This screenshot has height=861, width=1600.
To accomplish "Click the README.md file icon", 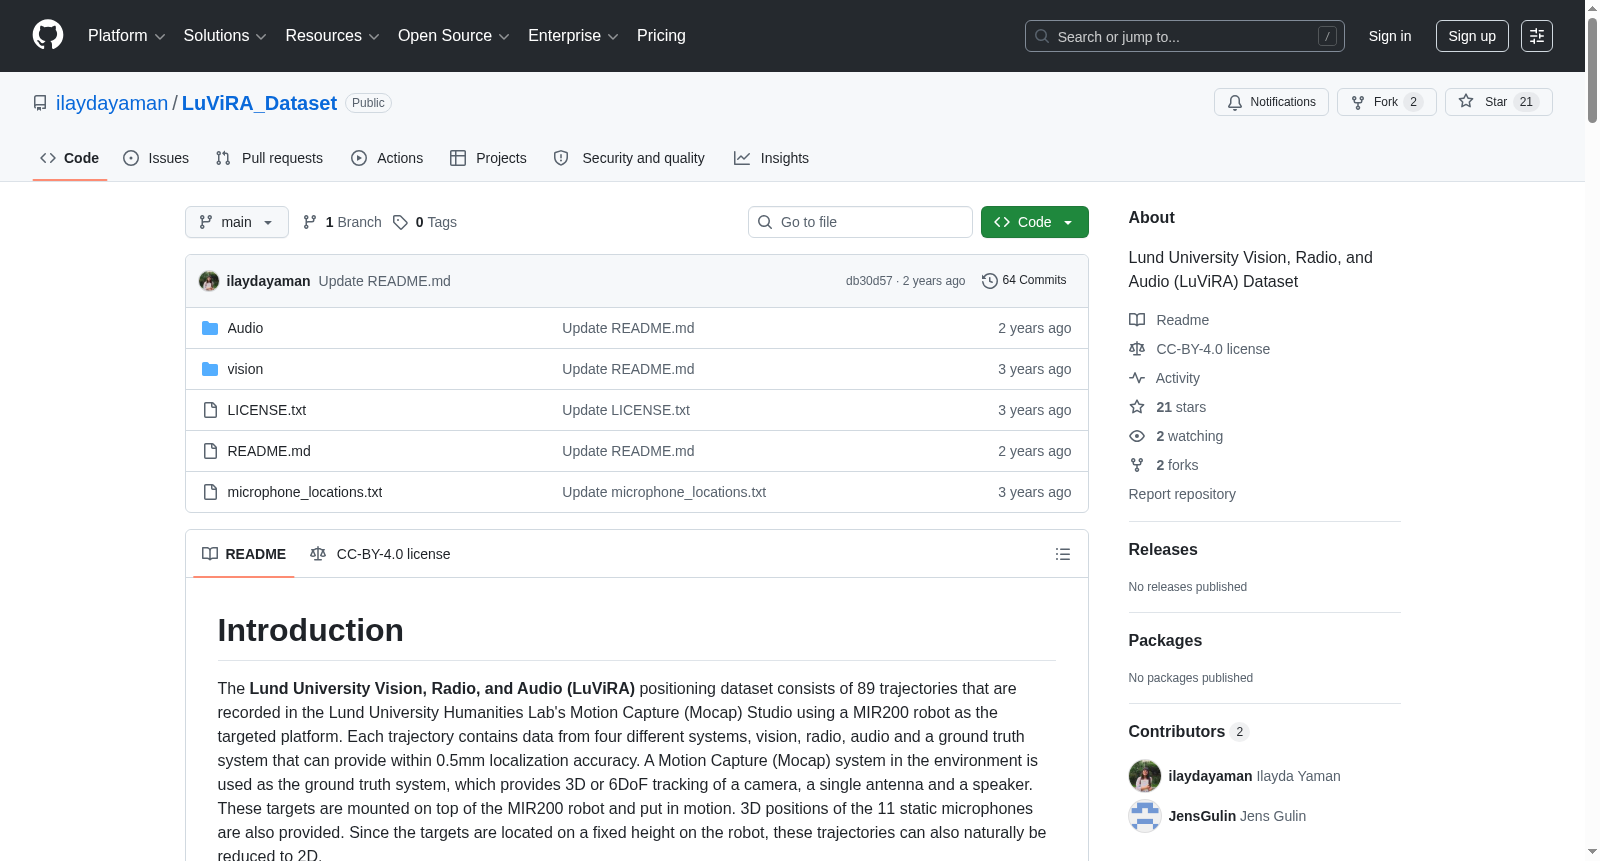I will click(x=210, y=451).
